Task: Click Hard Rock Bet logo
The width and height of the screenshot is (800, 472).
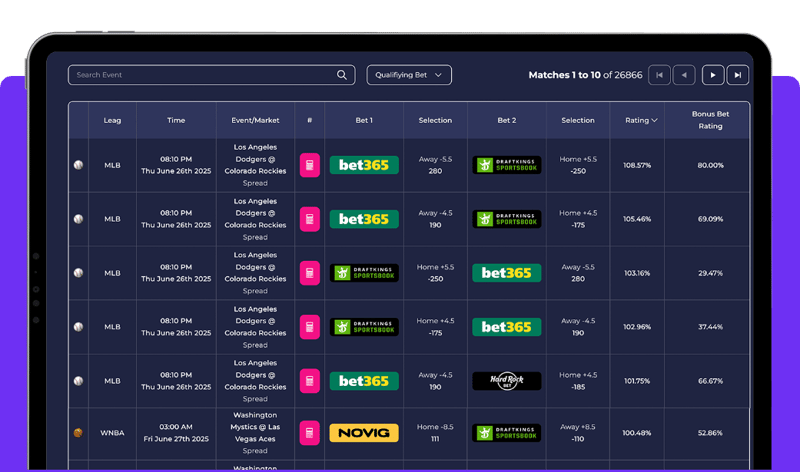Action: [507, 381]
